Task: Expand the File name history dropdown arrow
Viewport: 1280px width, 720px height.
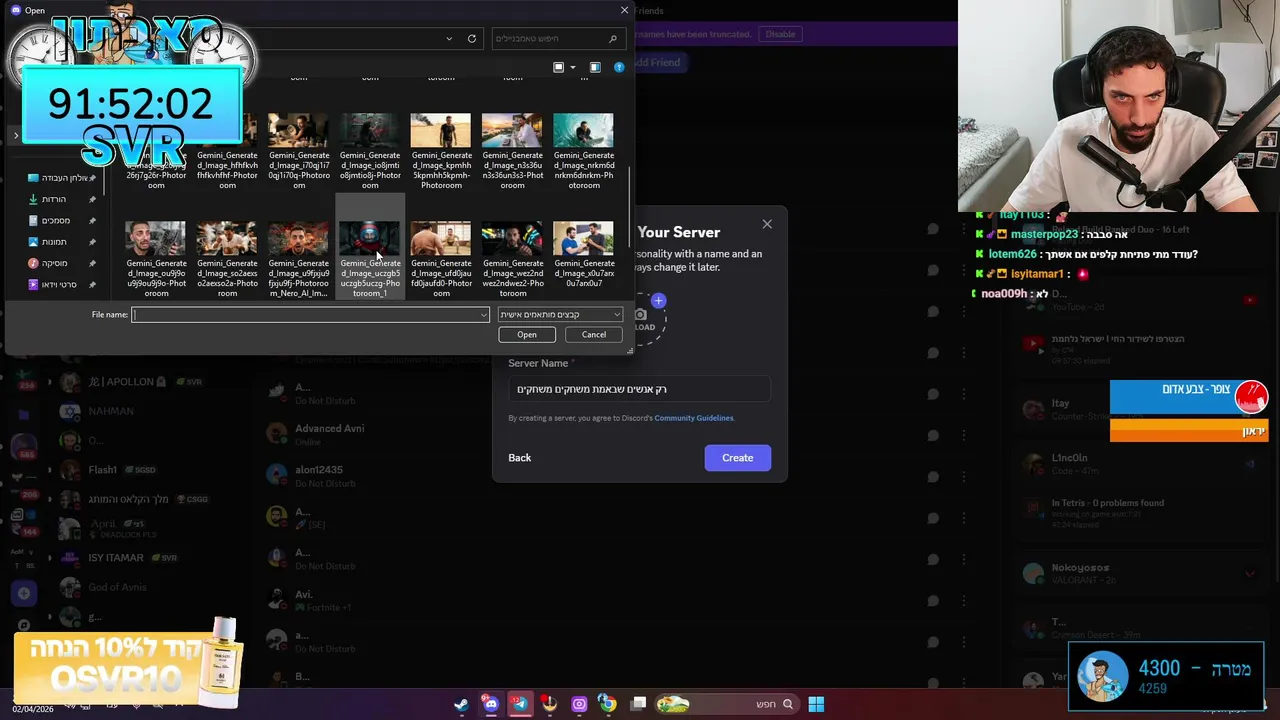Action: pyautogui.click(x=484, y=315)
